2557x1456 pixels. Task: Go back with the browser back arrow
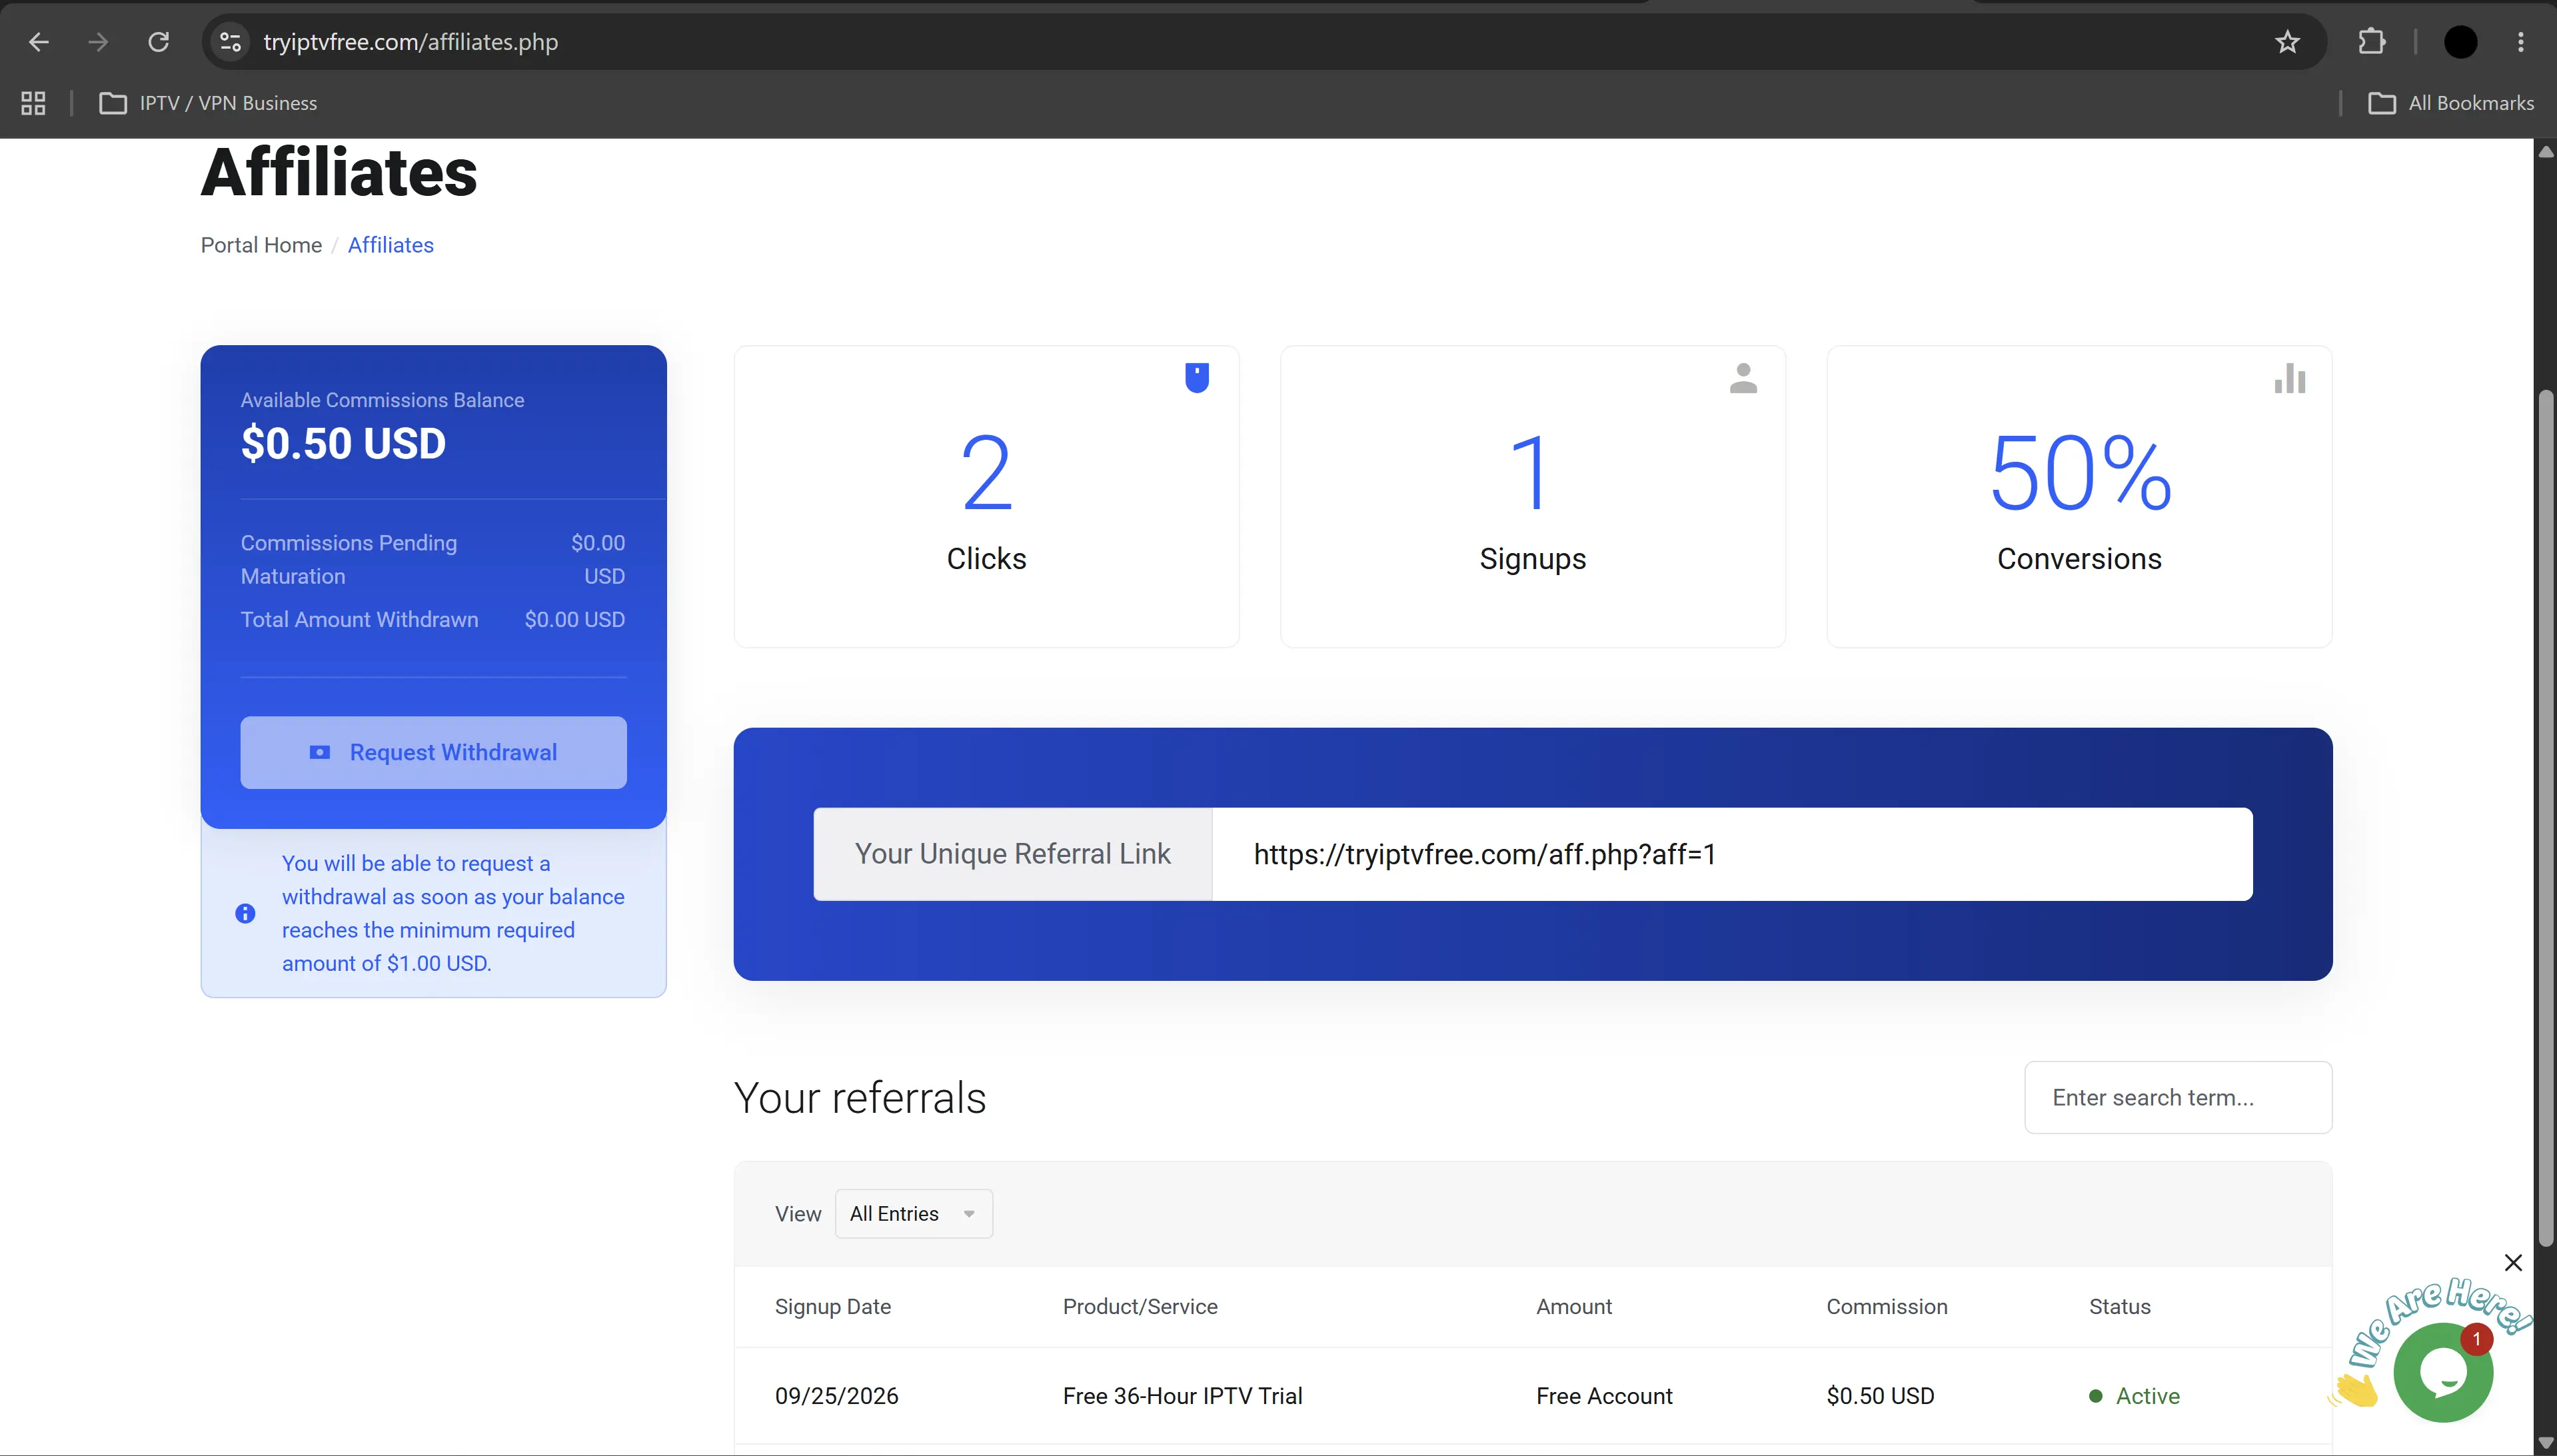pyautogui.click(x=38, y=42)
